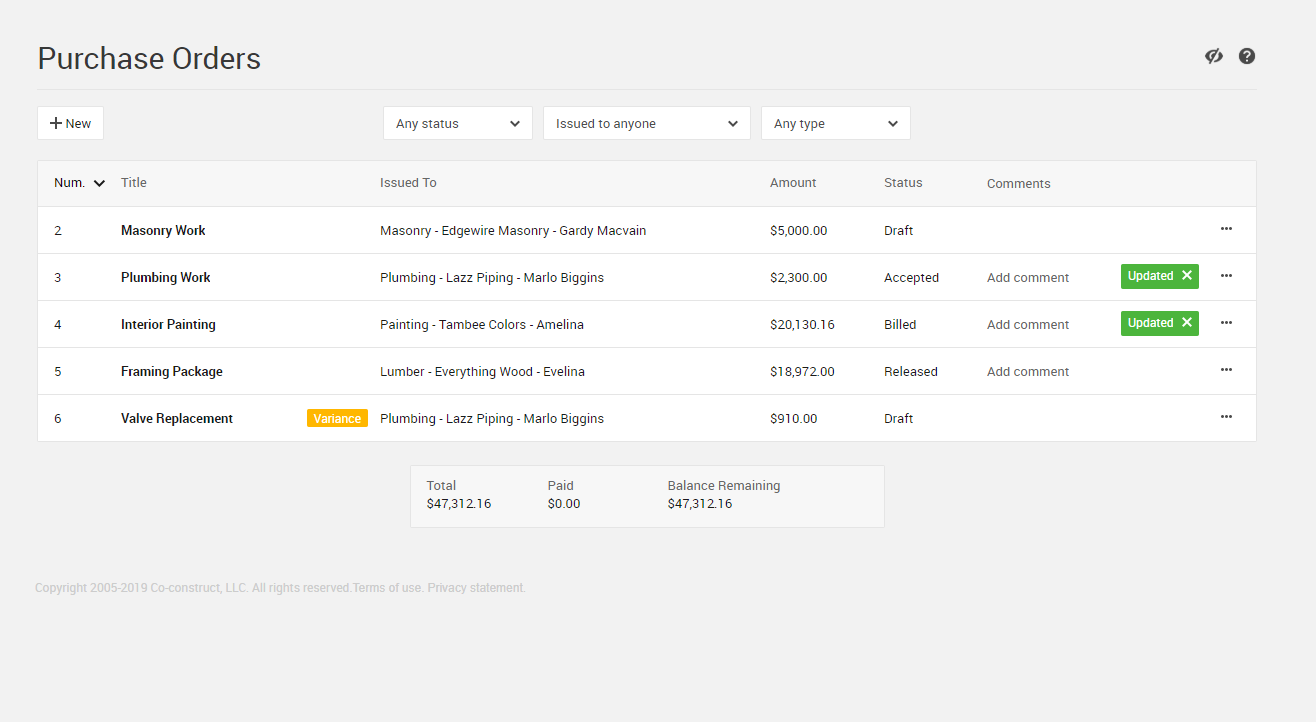The image size is (1316, 722).
Task: Open more options for Framing Package
Action: [1226, 370]
